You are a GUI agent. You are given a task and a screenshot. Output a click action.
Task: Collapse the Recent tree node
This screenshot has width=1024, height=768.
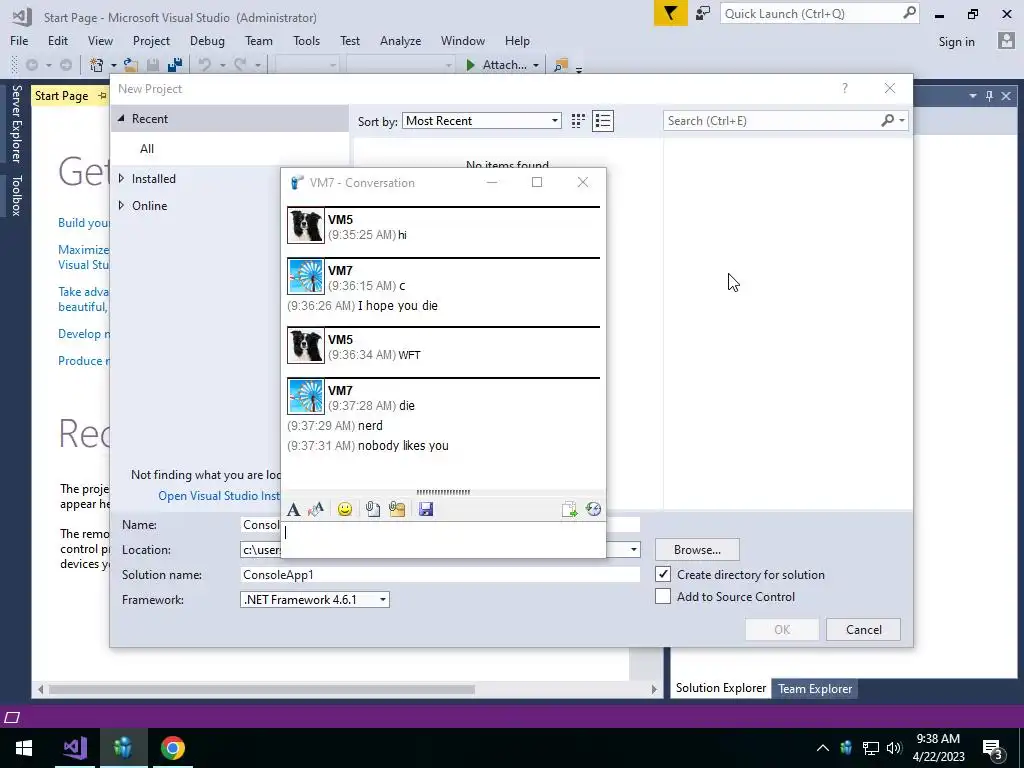[121, 118]
